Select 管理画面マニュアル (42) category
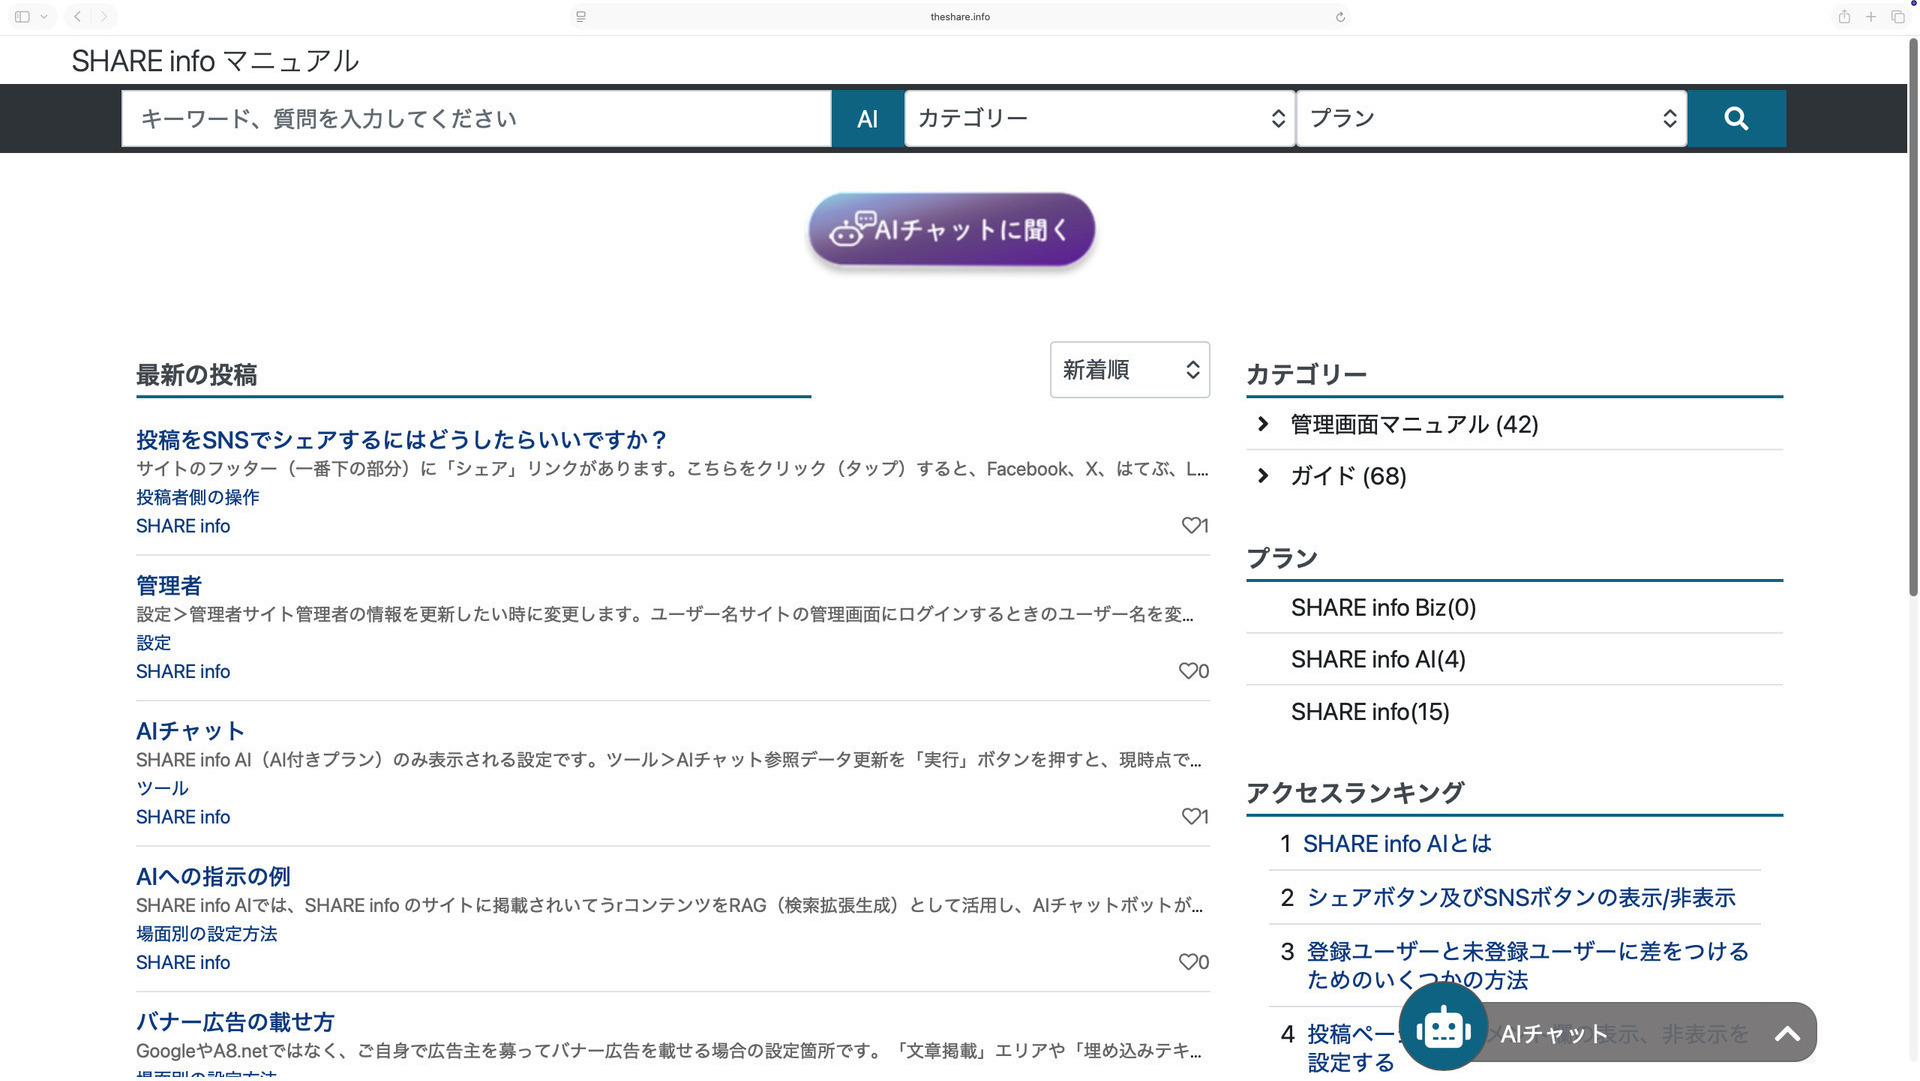 tap(1414, 424)
